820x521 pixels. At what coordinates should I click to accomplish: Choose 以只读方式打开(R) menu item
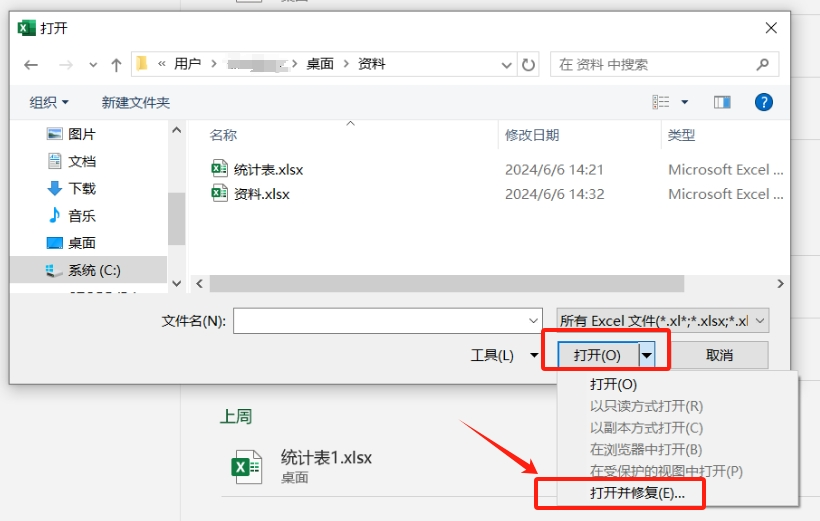(x=646, y=406)
